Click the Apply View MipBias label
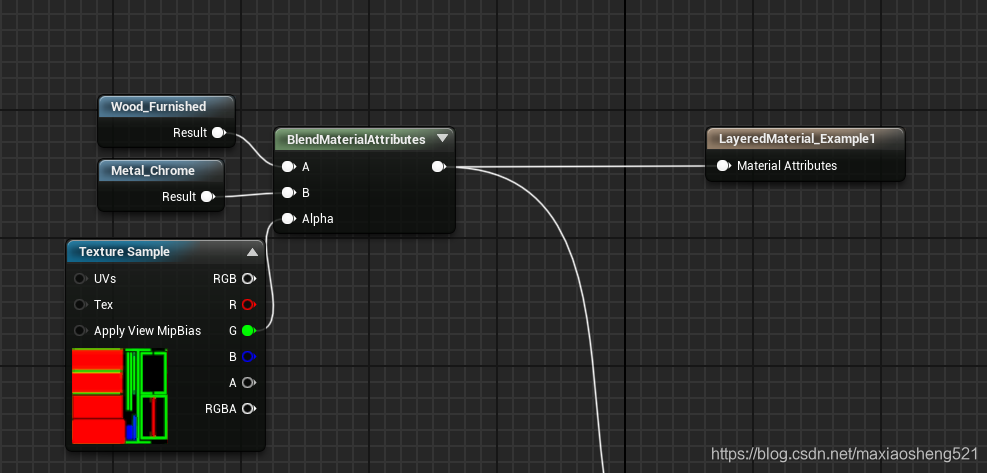 [147, 331]
